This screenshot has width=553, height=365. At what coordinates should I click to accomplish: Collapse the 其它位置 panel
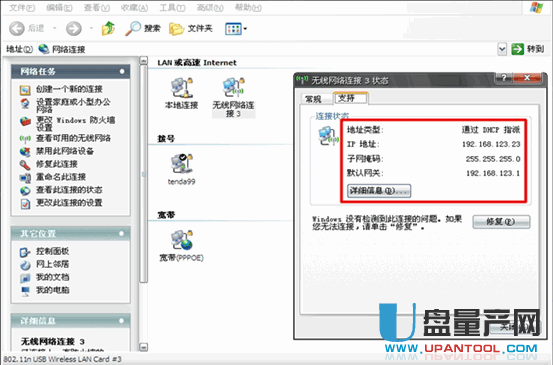pyautogui.click(x=122, y=233)
